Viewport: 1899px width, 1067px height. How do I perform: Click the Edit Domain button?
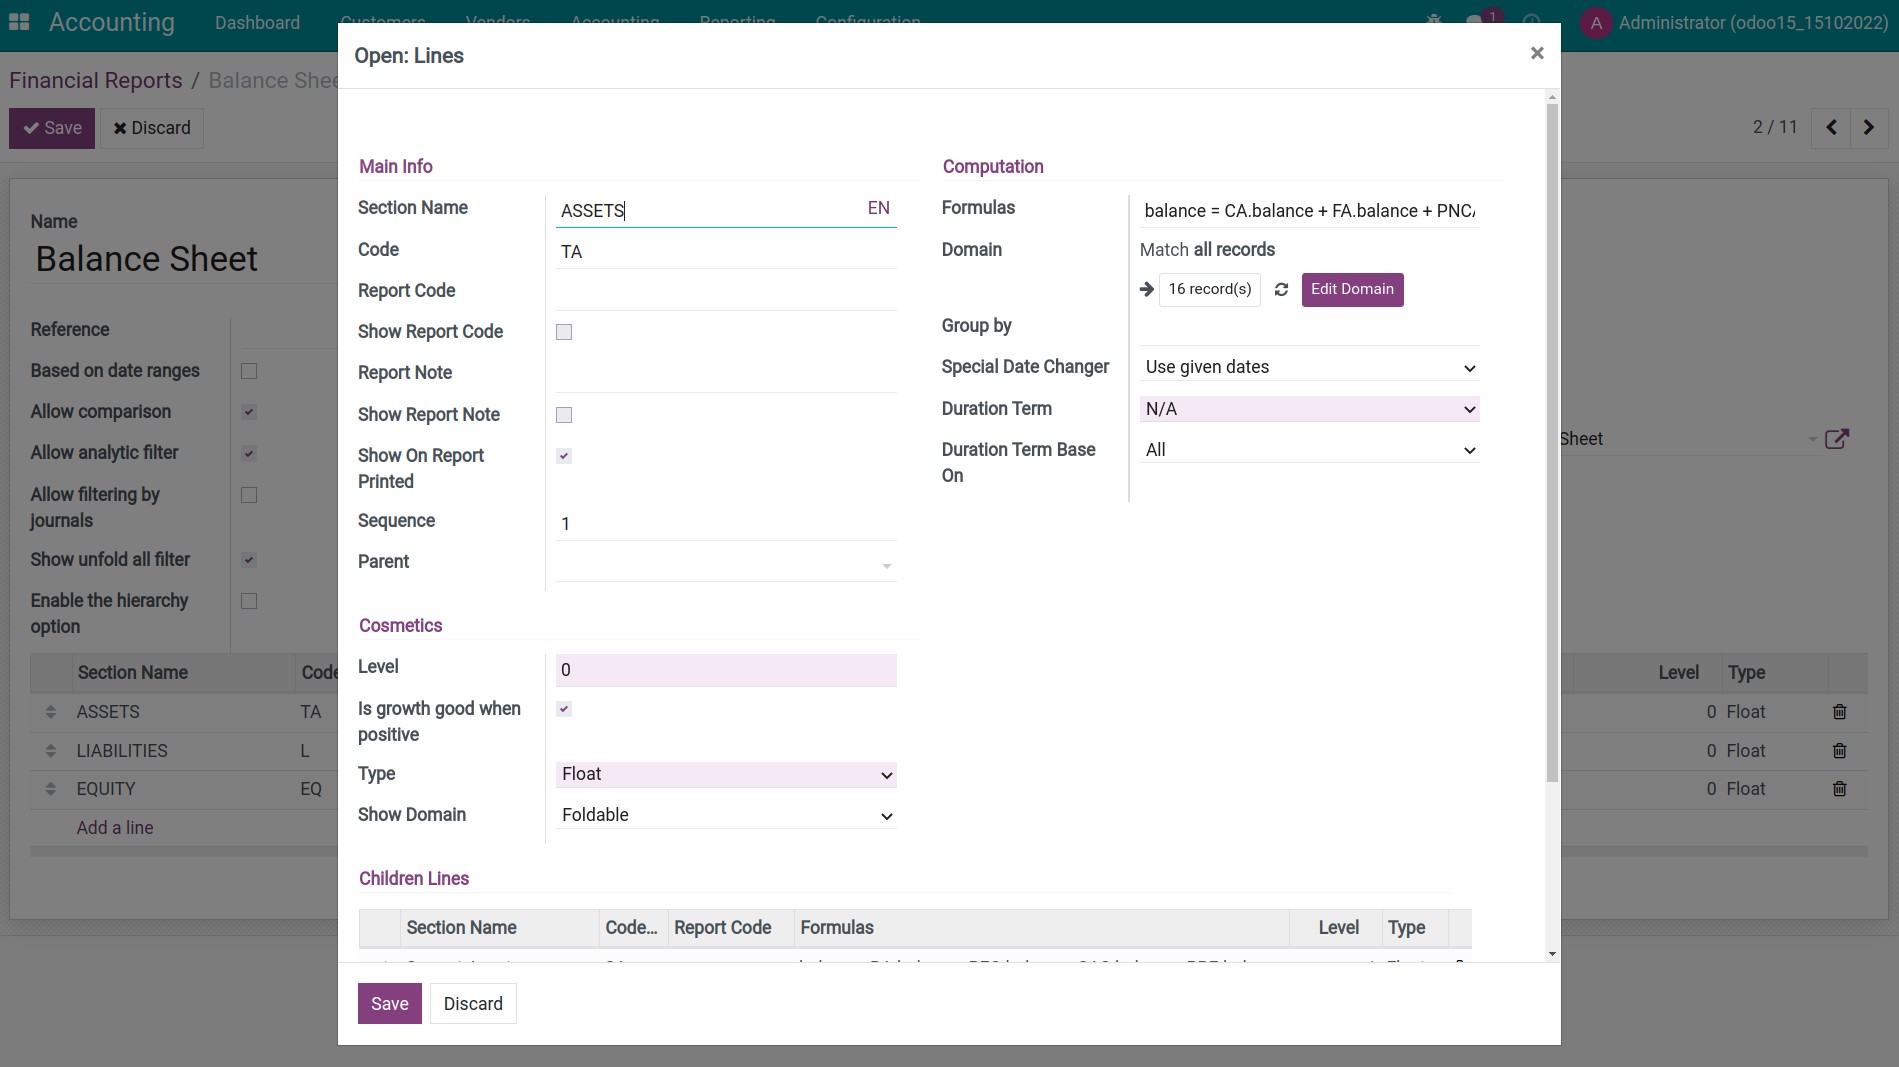pos(1352,289)
